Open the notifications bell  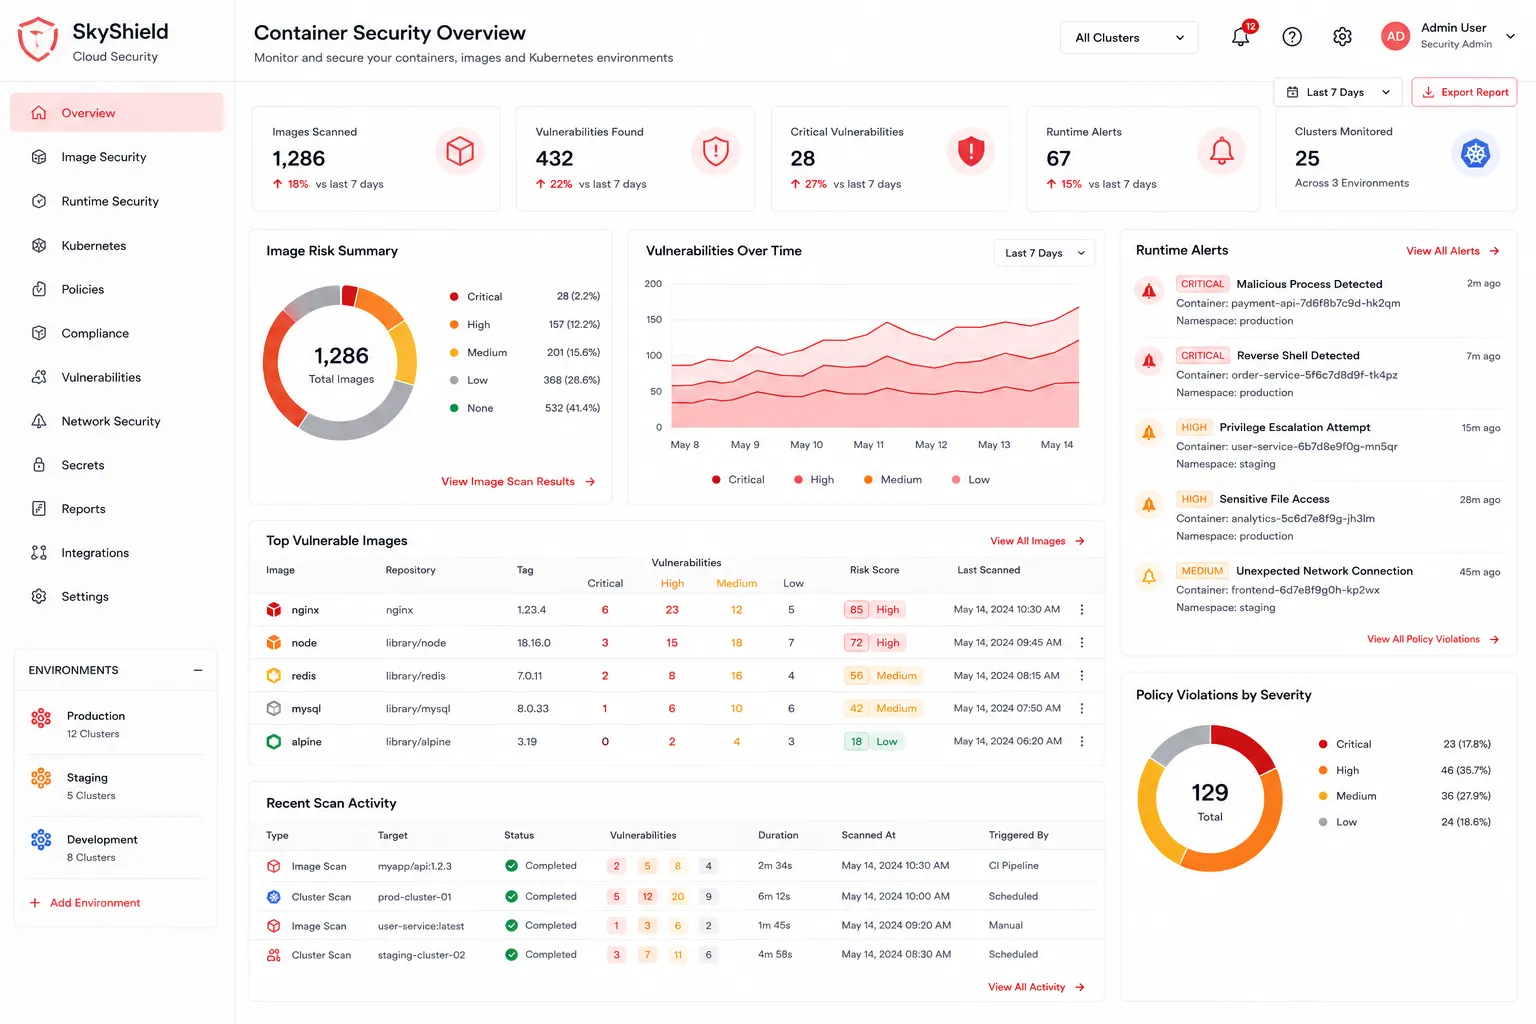coord(1240,37)
